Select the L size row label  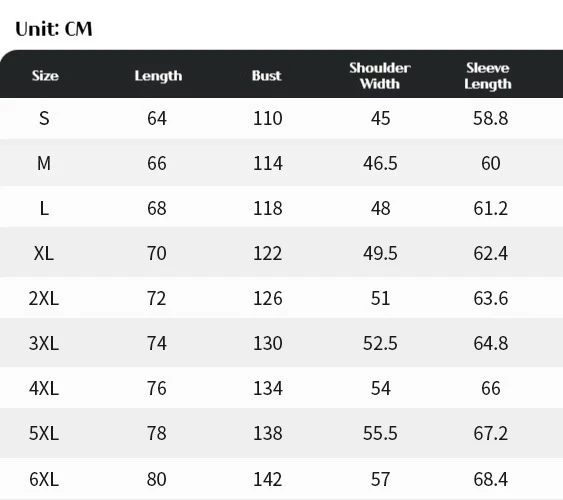point(44,209)
